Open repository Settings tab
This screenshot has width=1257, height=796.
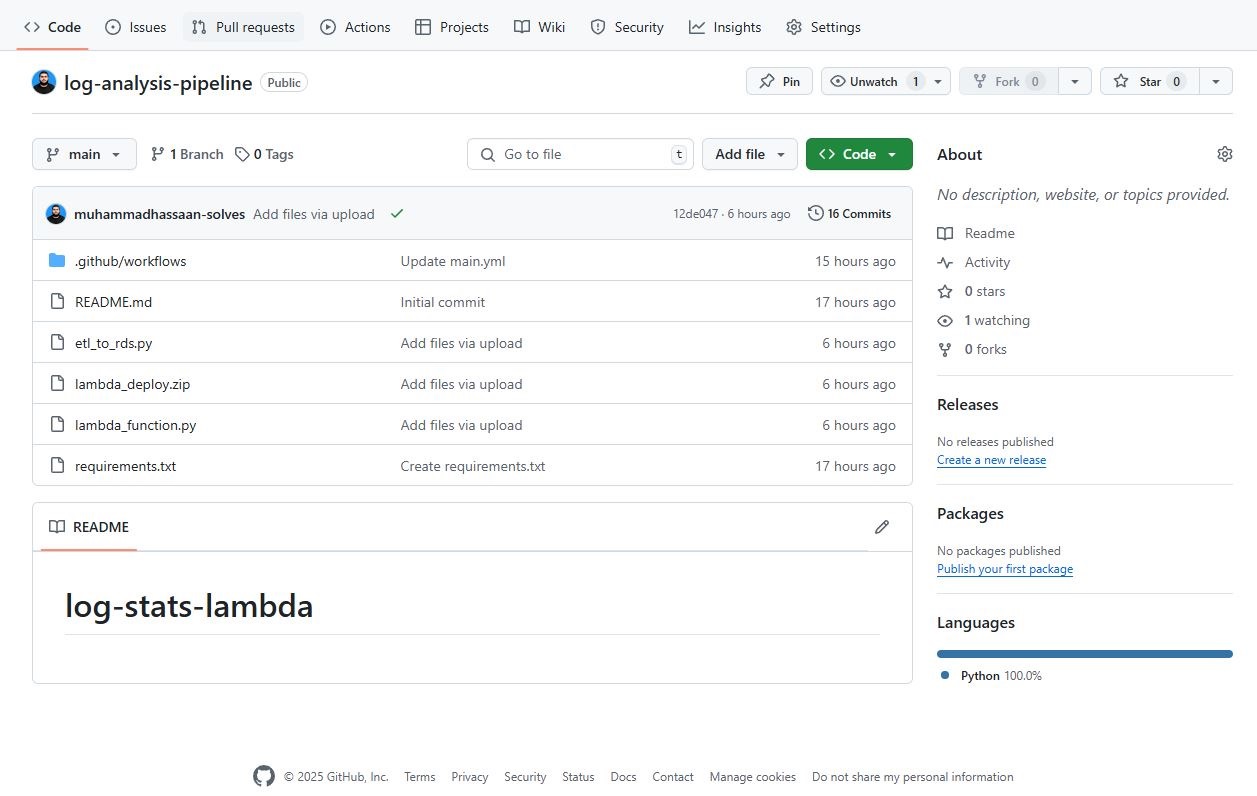pos(823,27)
